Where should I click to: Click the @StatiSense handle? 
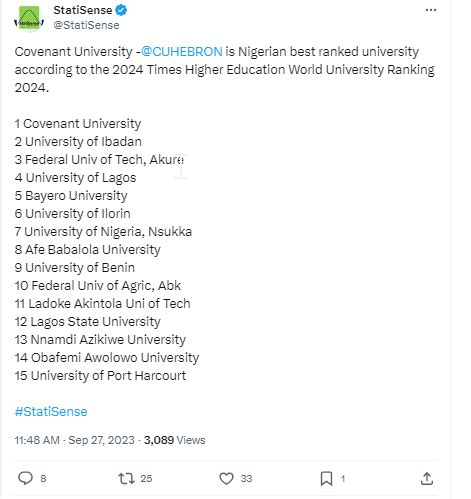click(x=86, y=25)
